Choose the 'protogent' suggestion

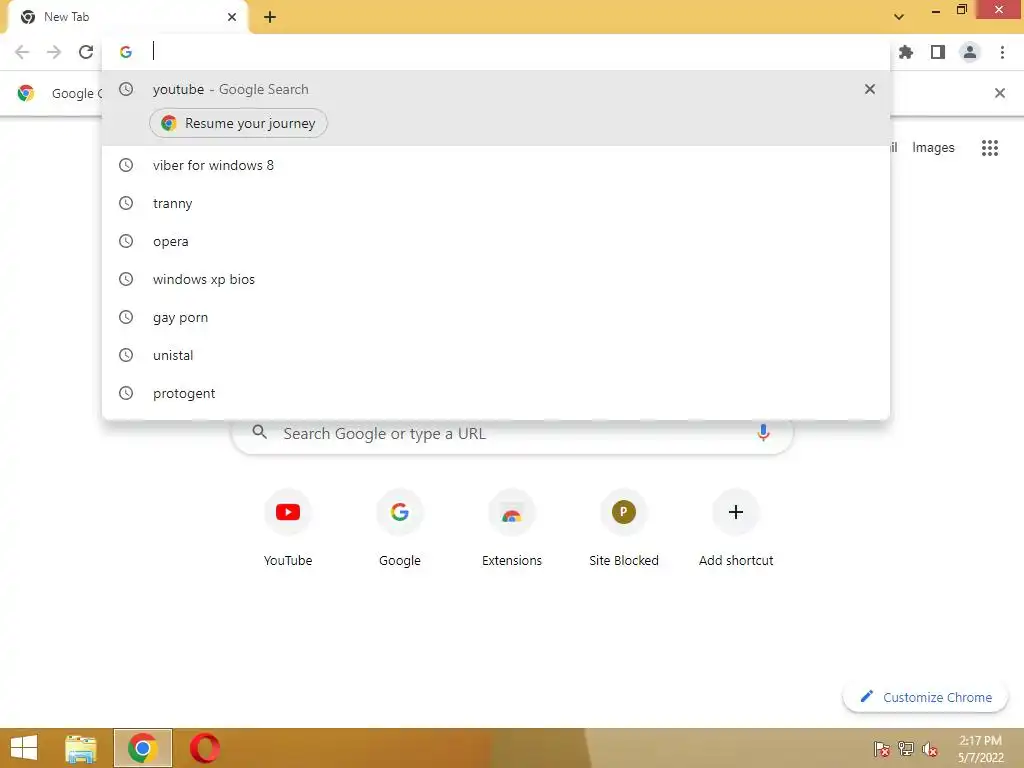(496, 393)
